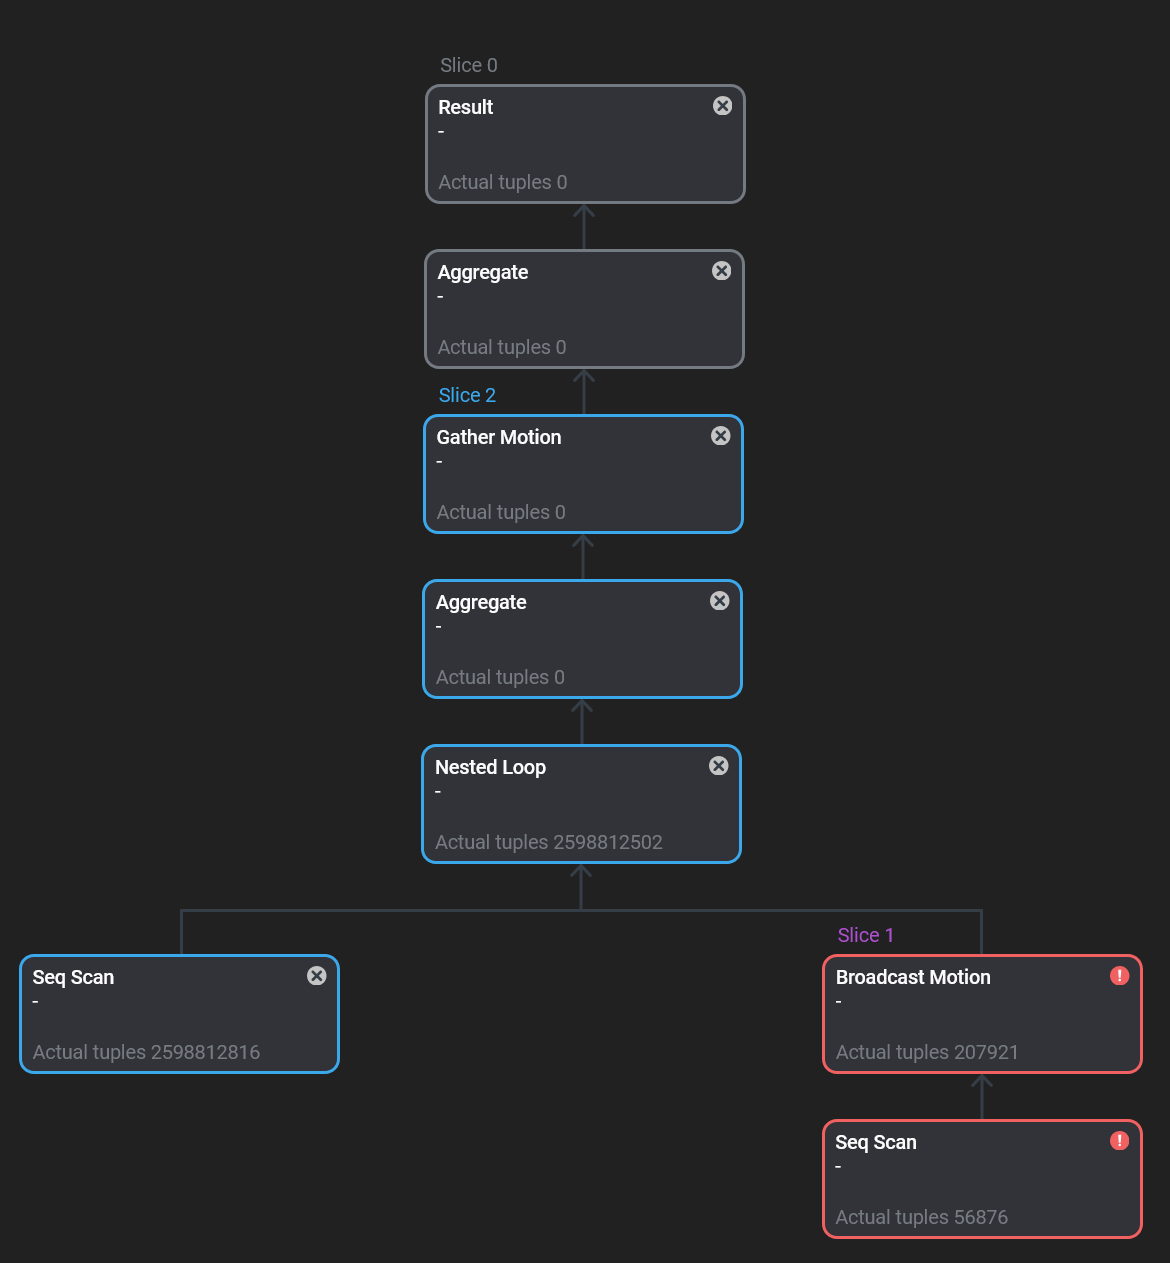Viewport: 1170px width, 1263px height.
Task: Click the close icon on the top Aggregate node
Action: coord(721,270)
